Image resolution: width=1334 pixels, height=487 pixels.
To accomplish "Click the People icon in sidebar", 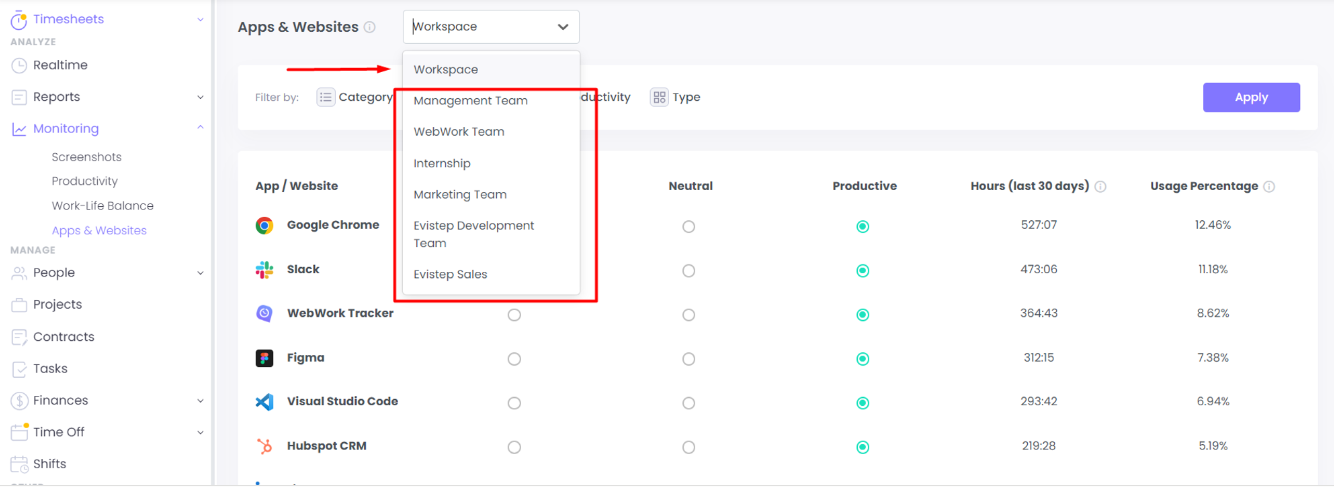I will pyautogui.click(x=19, y=273).
